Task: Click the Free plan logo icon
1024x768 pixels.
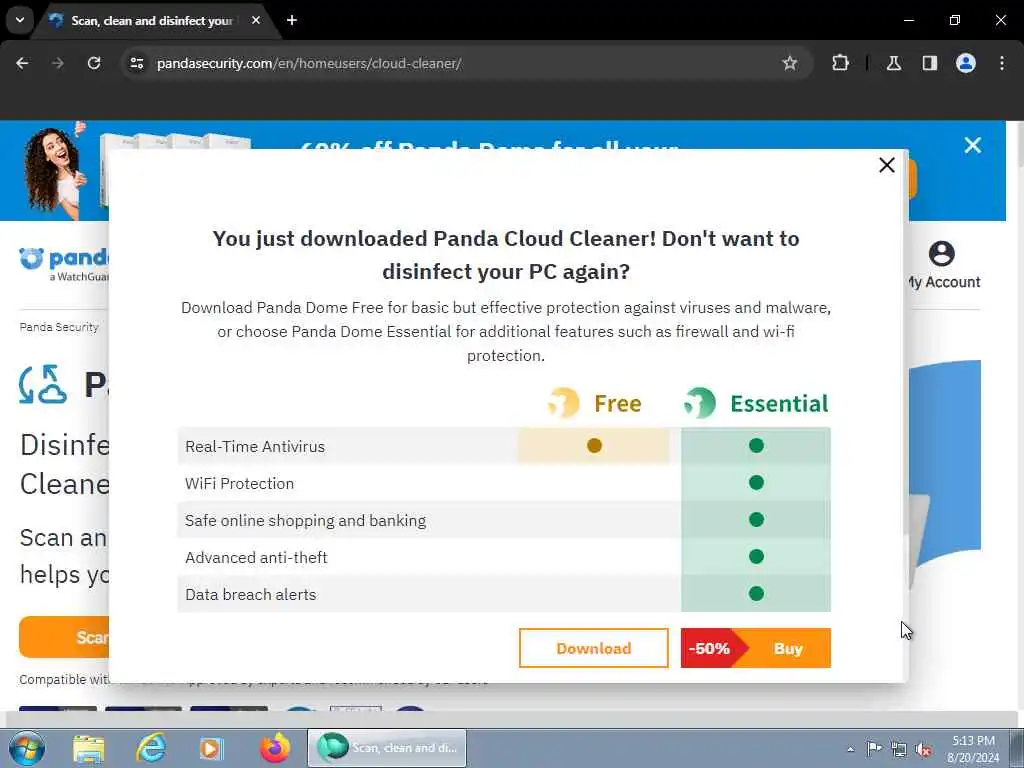Action: coord(564,403)
